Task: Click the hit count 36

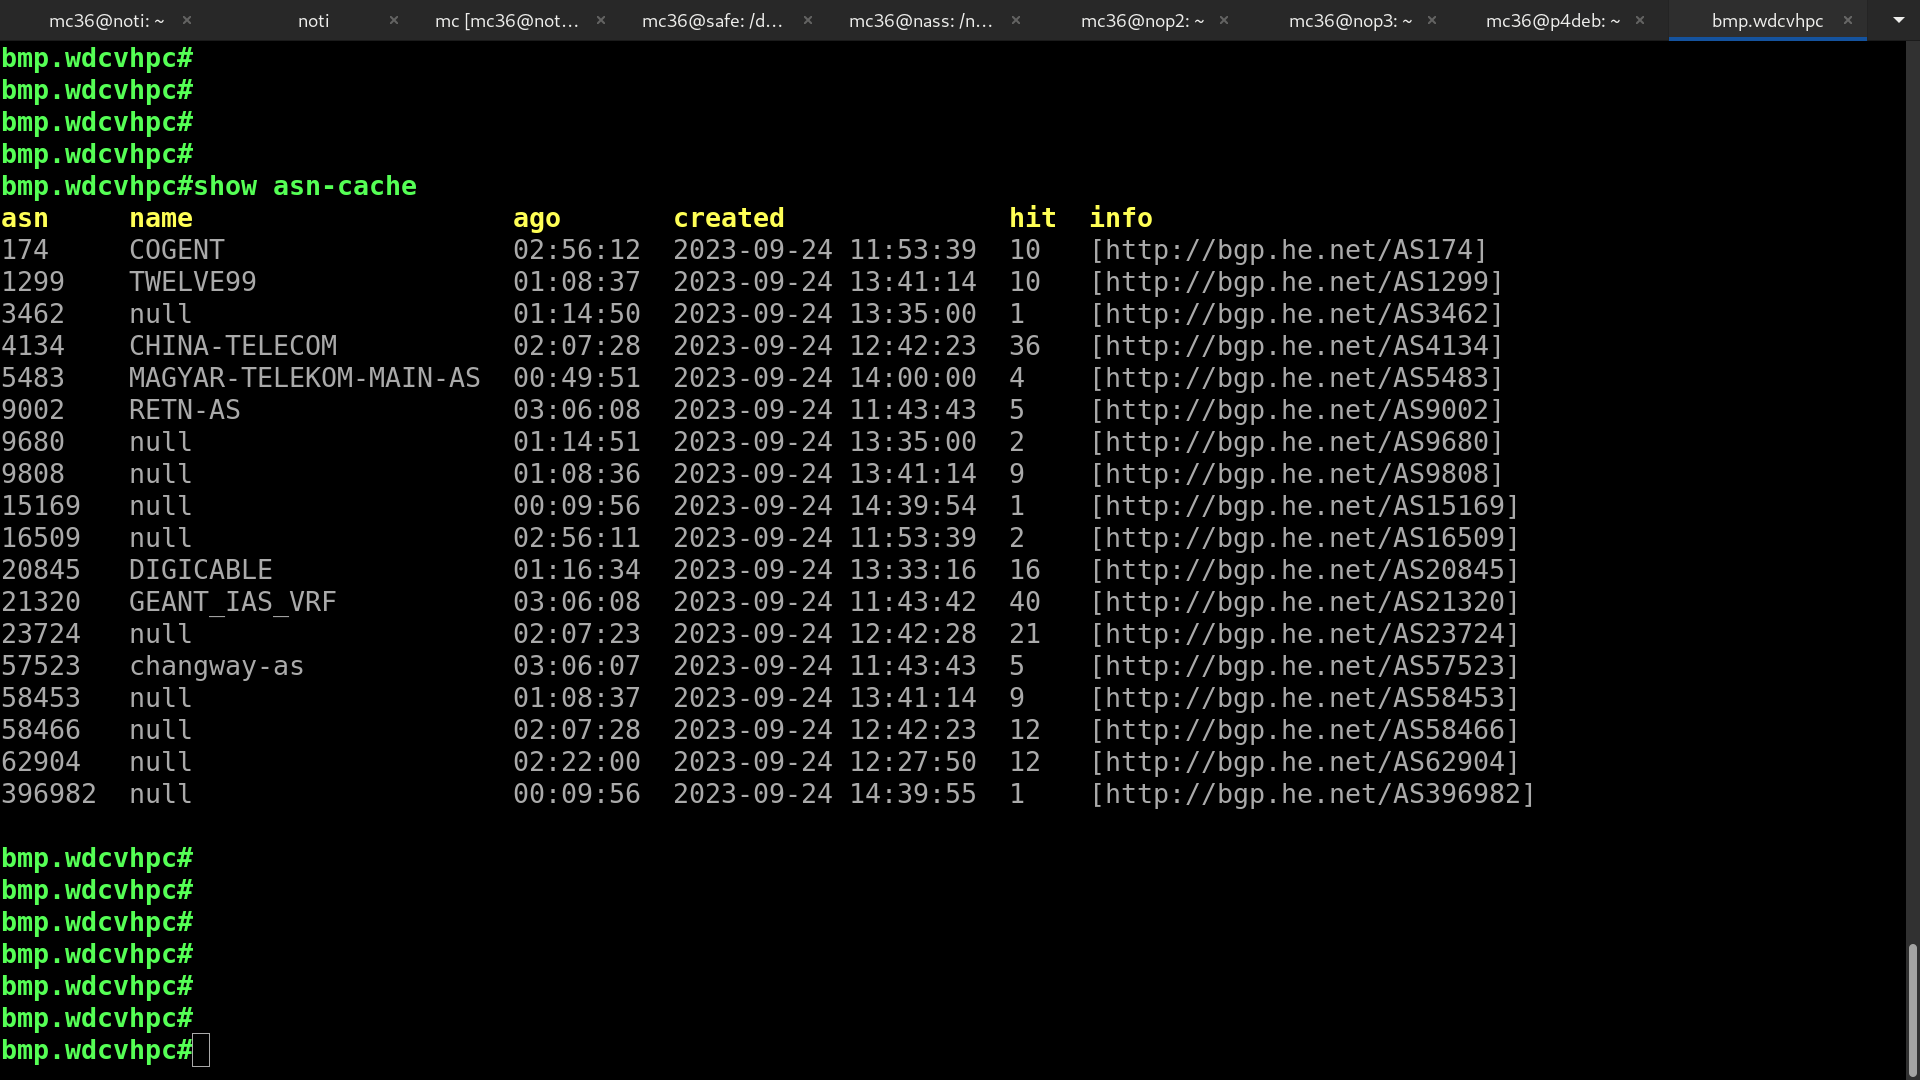Action: 1025,346
